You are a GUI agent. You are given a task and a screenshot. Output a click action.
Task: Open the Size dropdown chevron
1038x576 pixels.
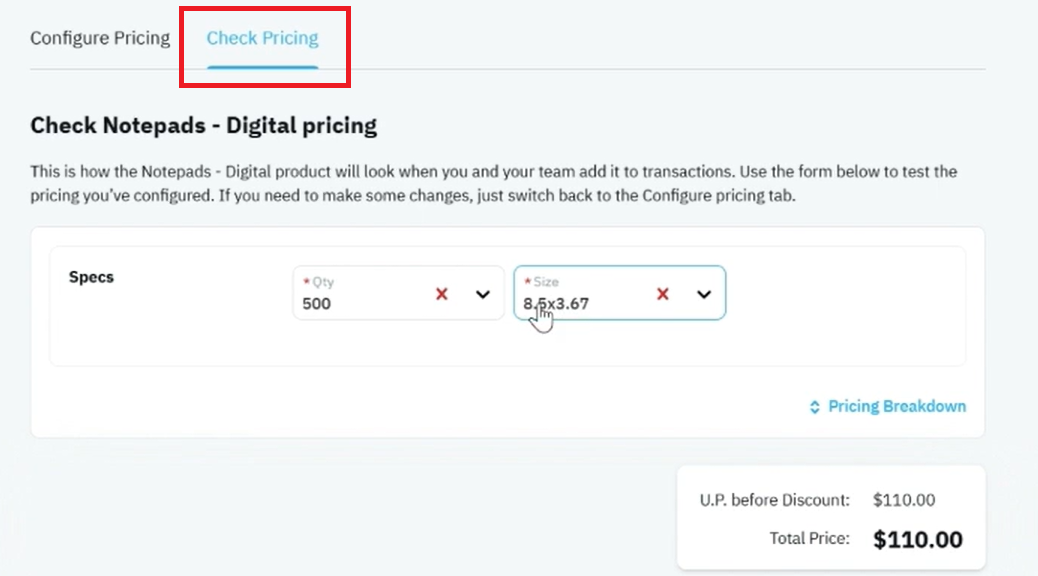click(x=704, y=294)
